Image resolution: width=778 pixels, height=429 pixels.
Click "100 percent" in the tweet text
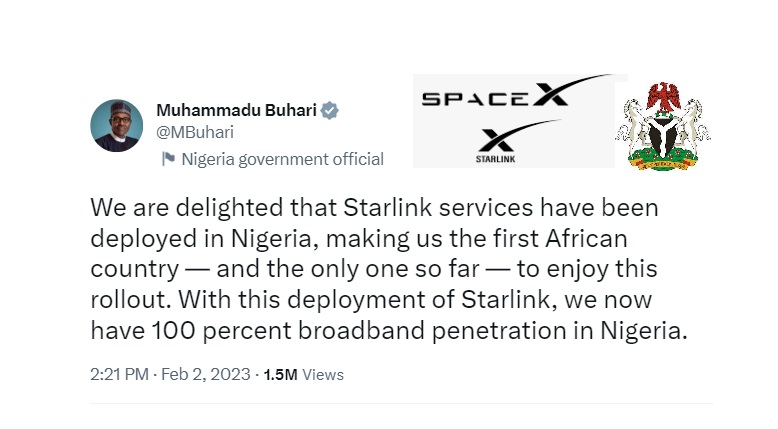tap(197, 333)
